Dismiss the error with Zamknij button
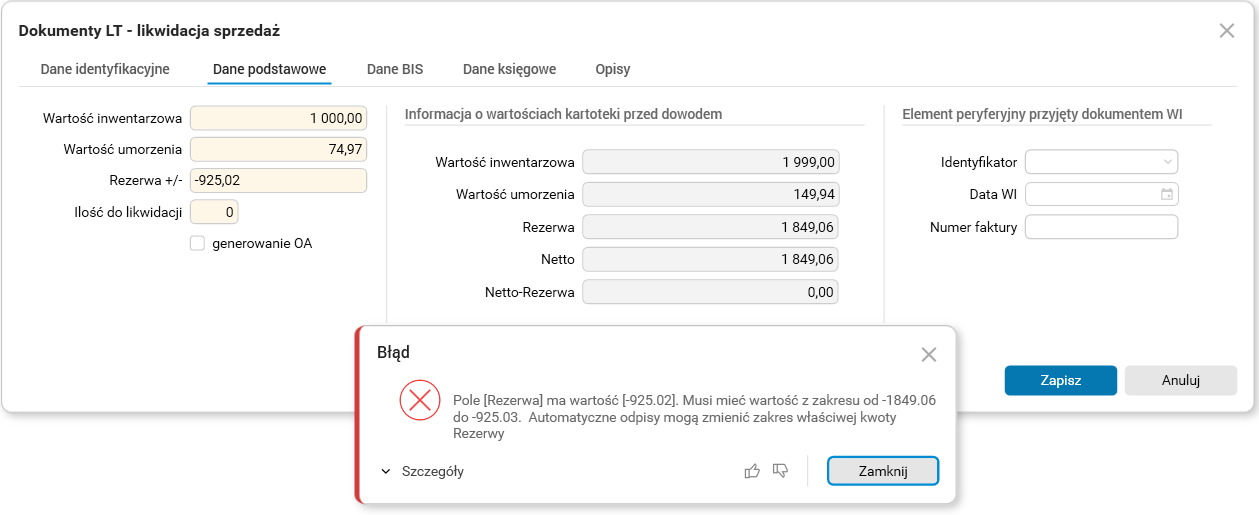Viewport: 1259px width, 515px height. pyautogui.click(x=882, y=471)
